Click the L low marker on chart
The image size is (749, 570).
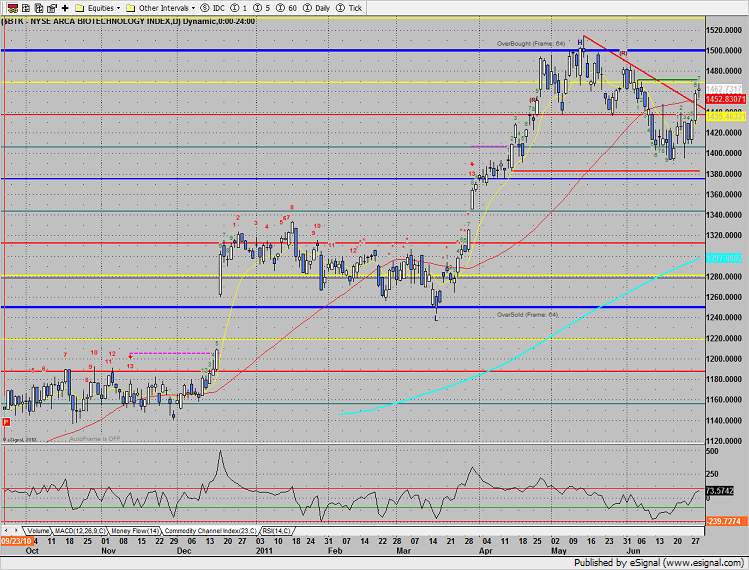click(x=436, y=318)
